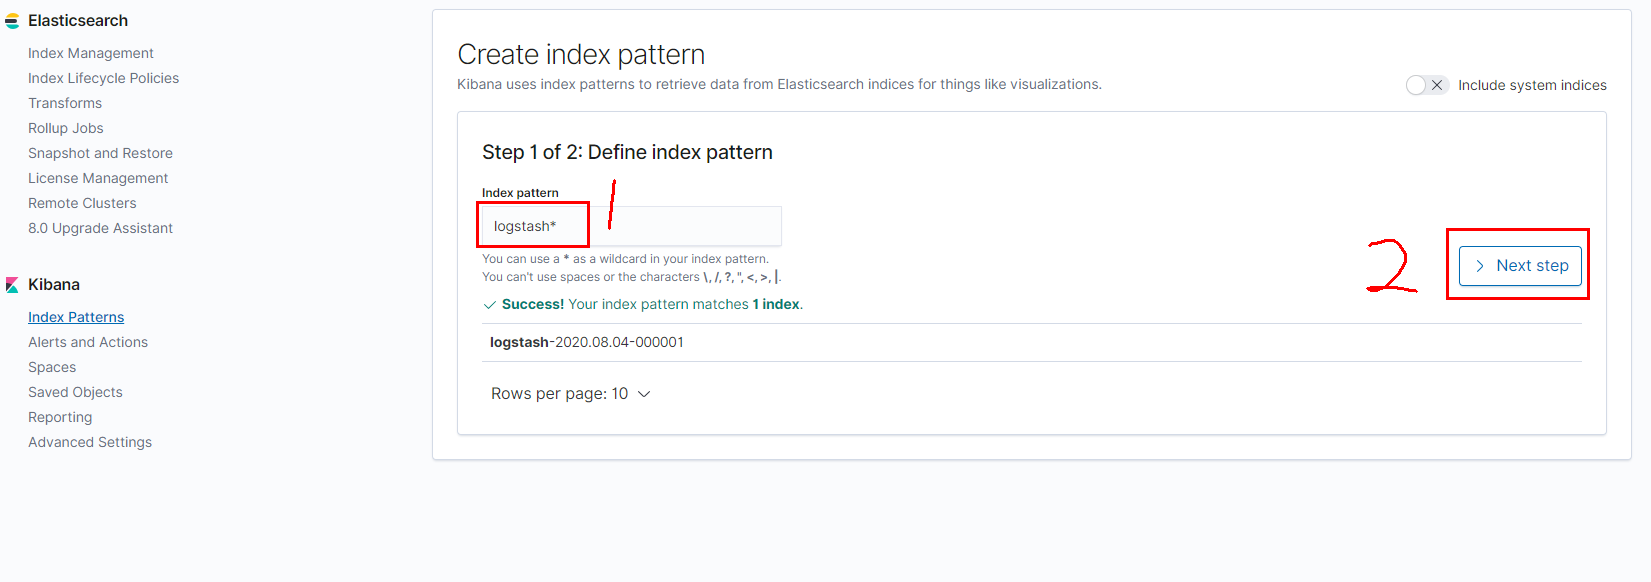Open Remote Clusters page
1651x582 pixels.
82,203
